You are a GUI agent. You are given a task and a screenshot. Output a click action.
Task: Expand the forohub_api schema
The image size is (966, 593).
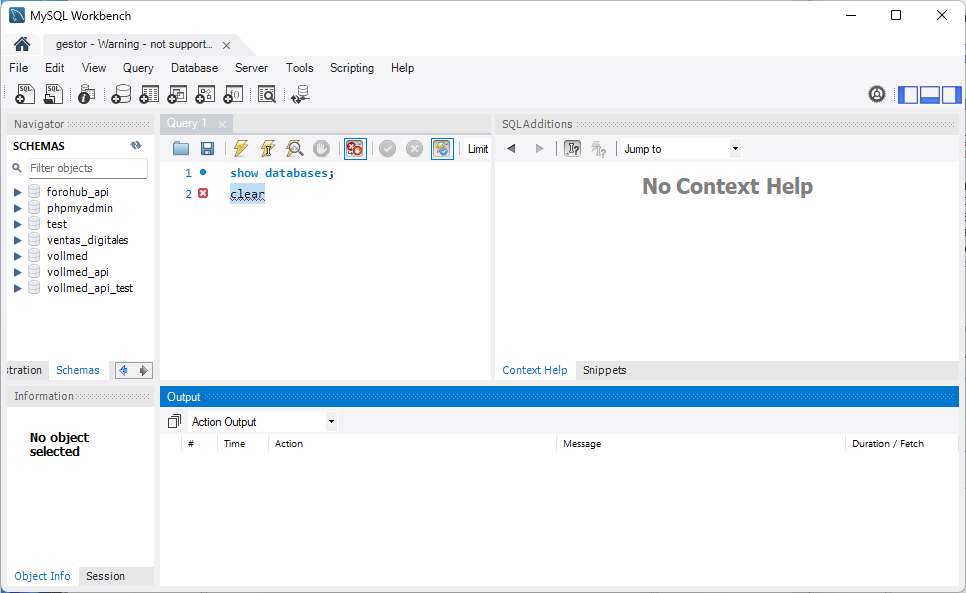(18, 192)
